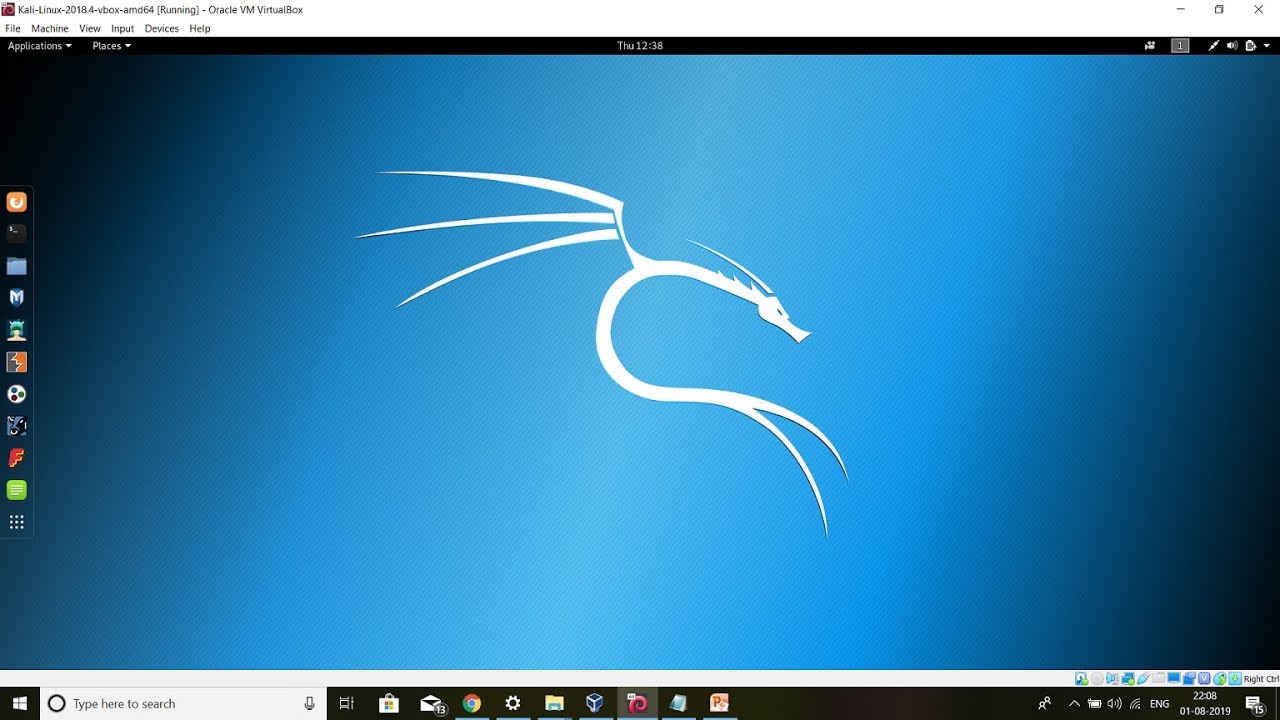Launch Metasploit Framework from the dock
The width and height of the screenshot is (1280, 720).
pos(16,297)
